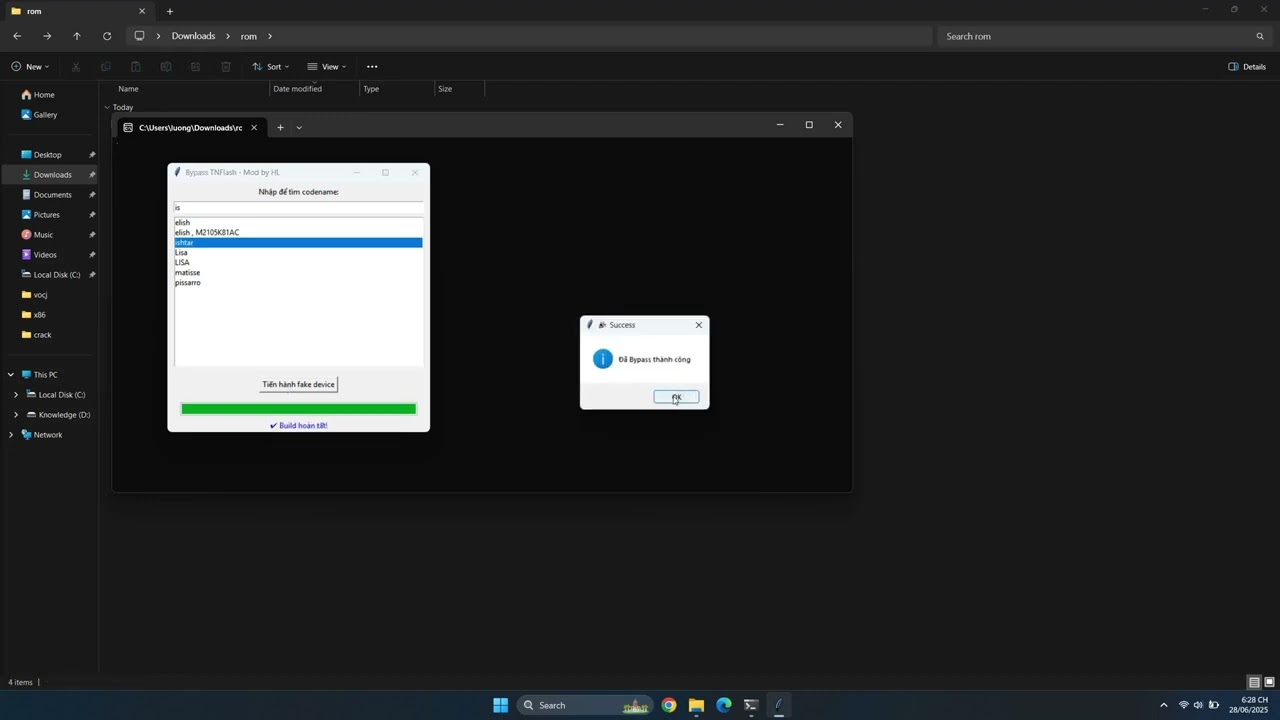The height and width of the screenshot is (720, 1280).
Task: Collapse the This PC tree node
Action: coord(11,375)
